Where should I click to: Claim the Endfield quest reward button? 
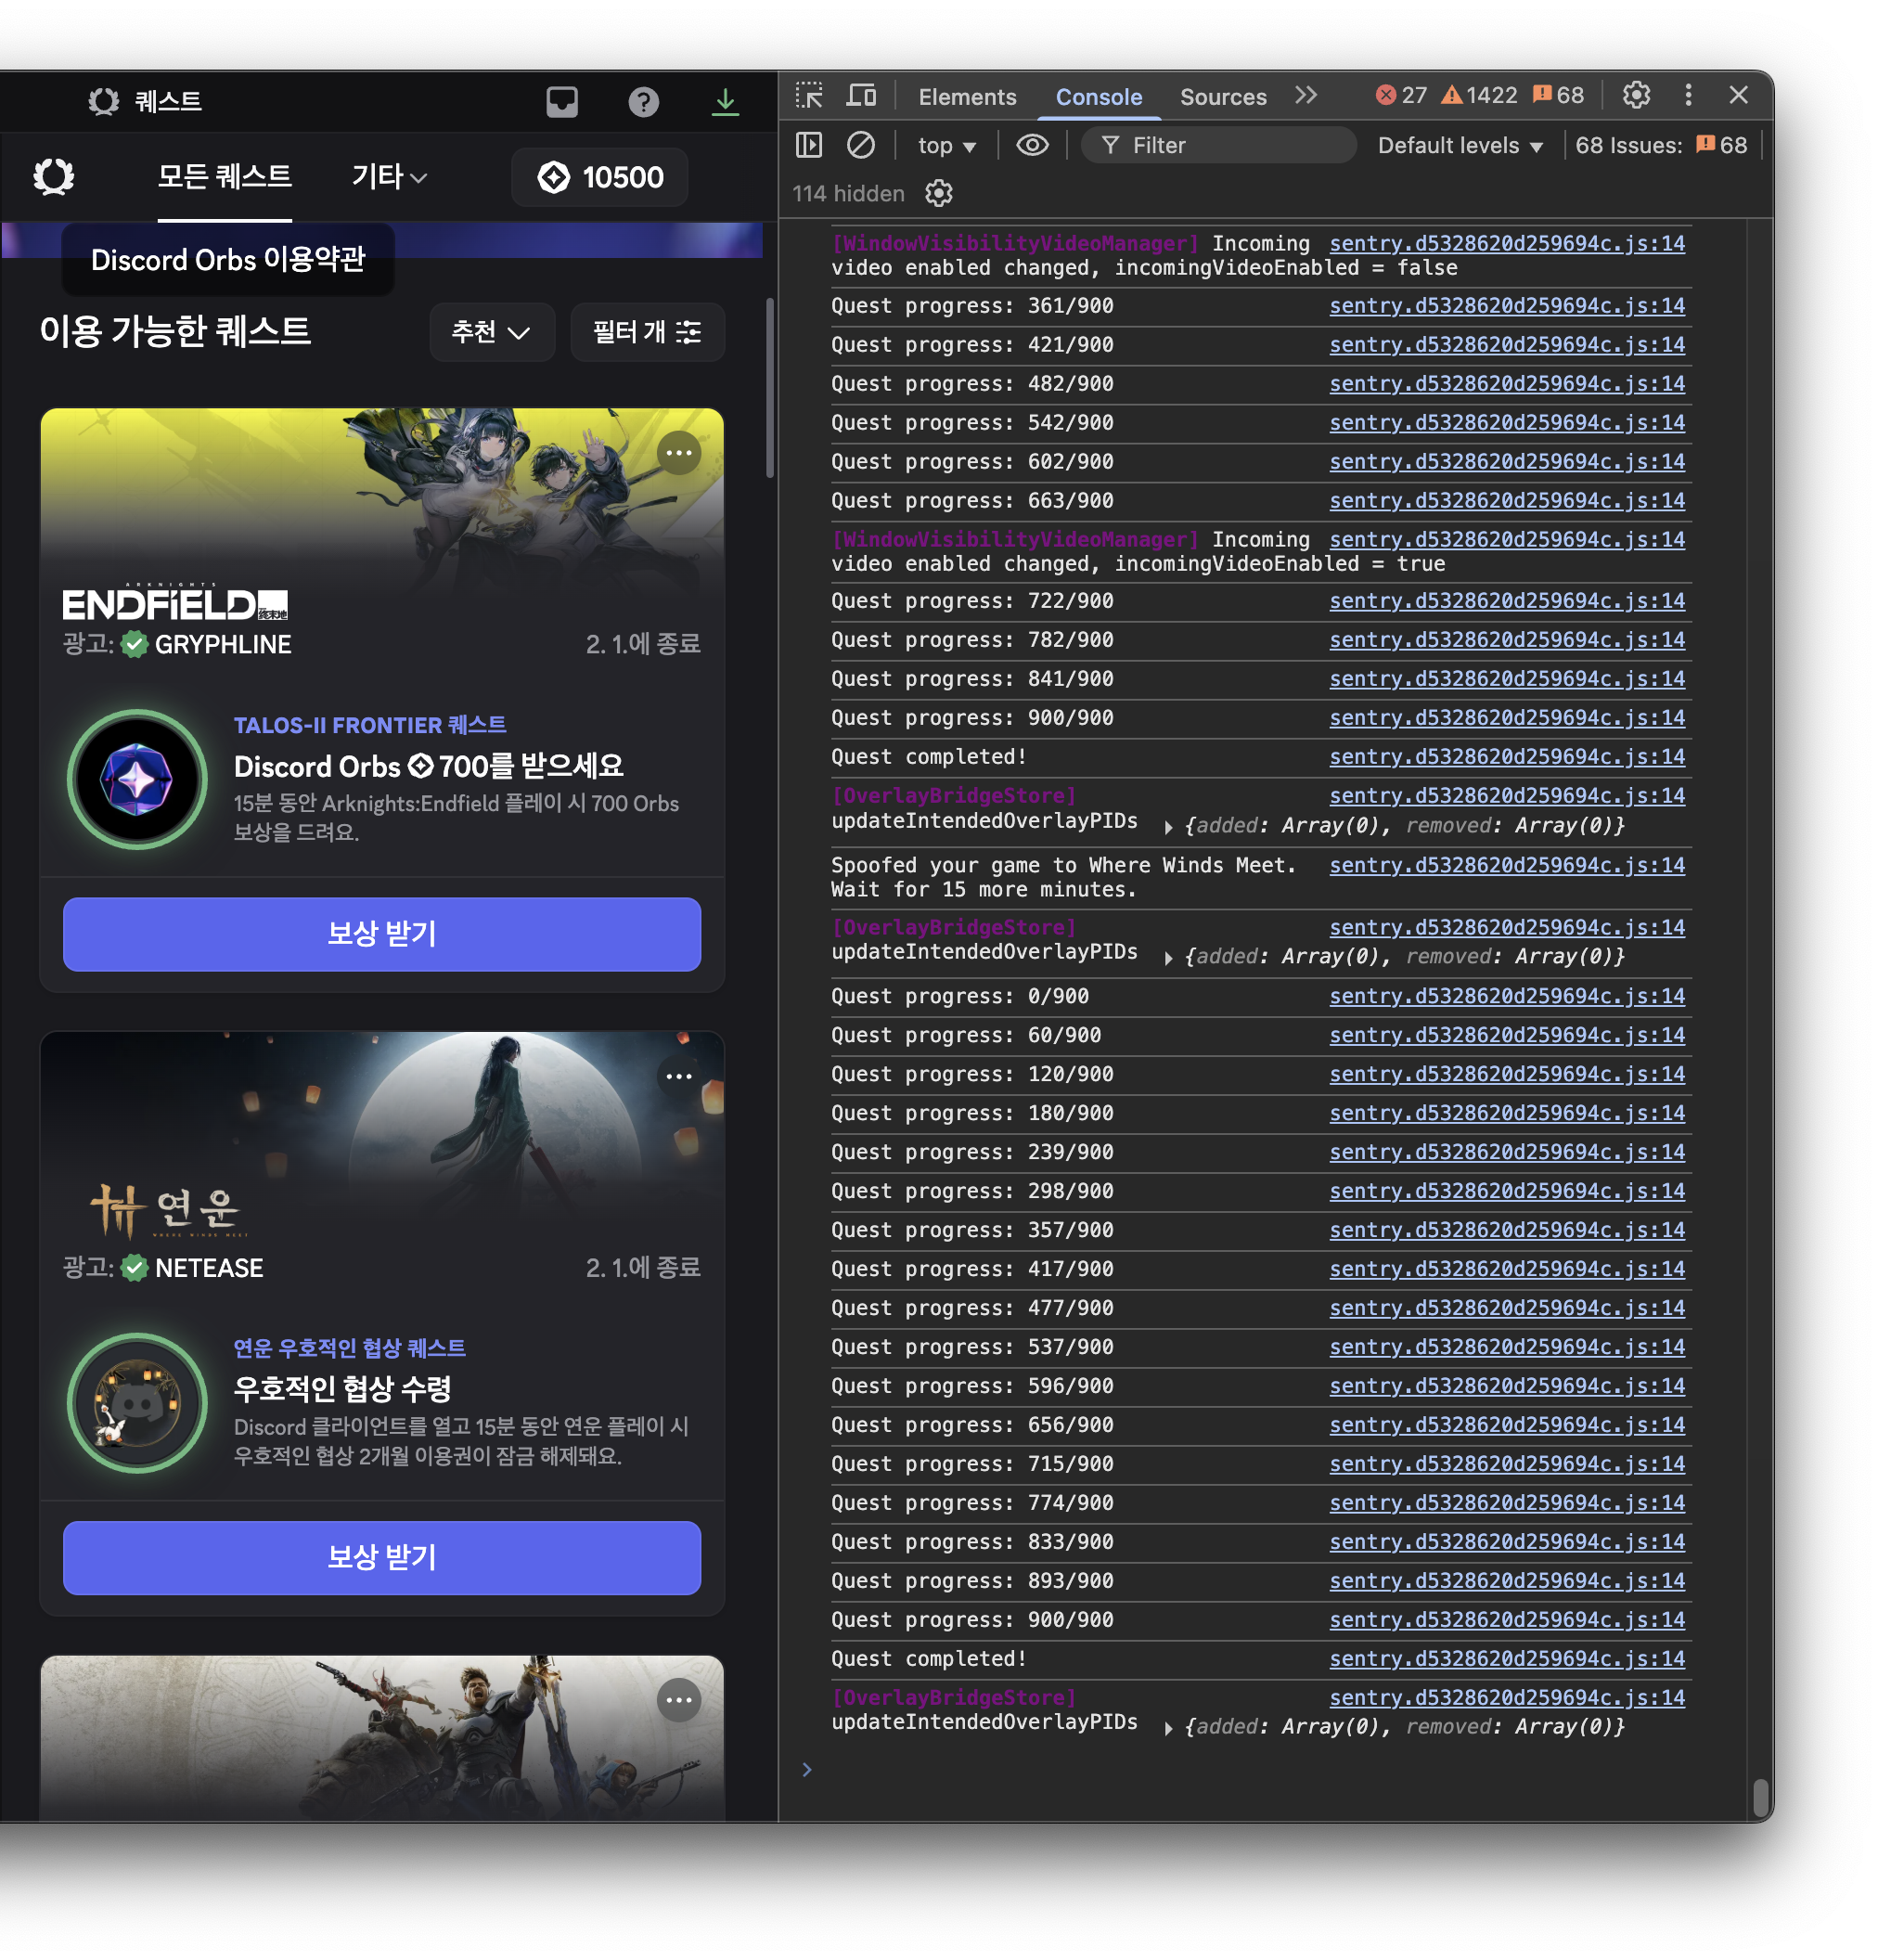tap(381, 934)
